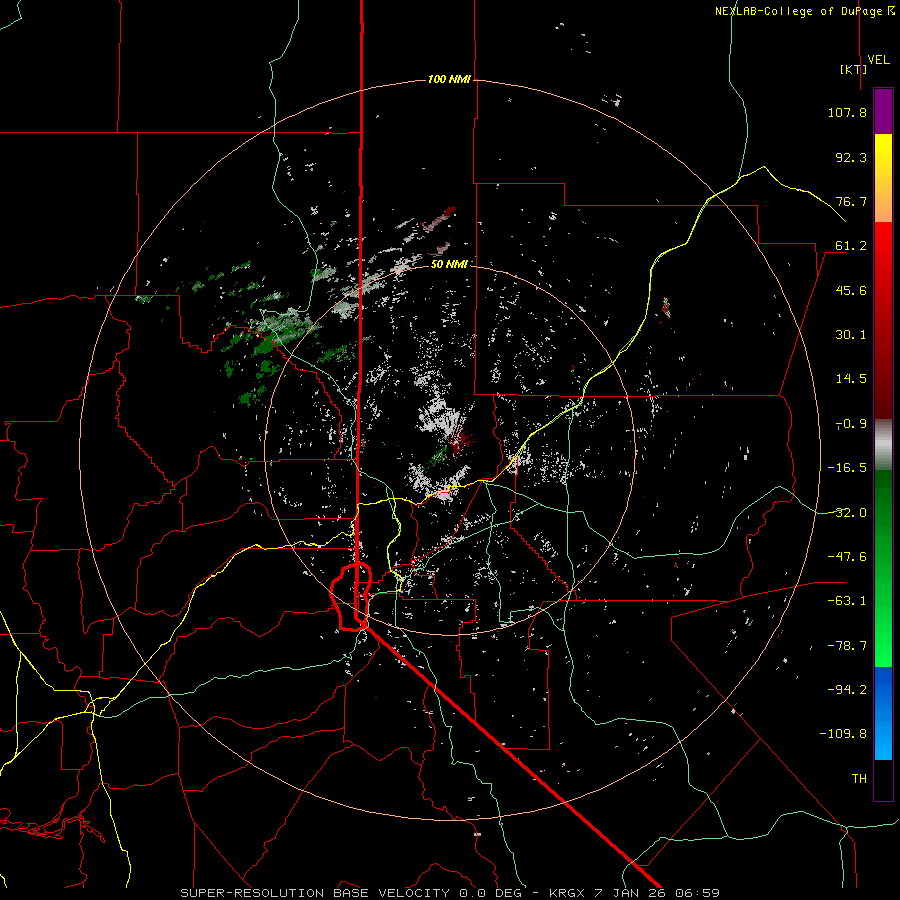Image resolution: width=900 pixels, height=900 pixels.
Task: Click the 76.7 velocity scale value
Action: point(851,201)
